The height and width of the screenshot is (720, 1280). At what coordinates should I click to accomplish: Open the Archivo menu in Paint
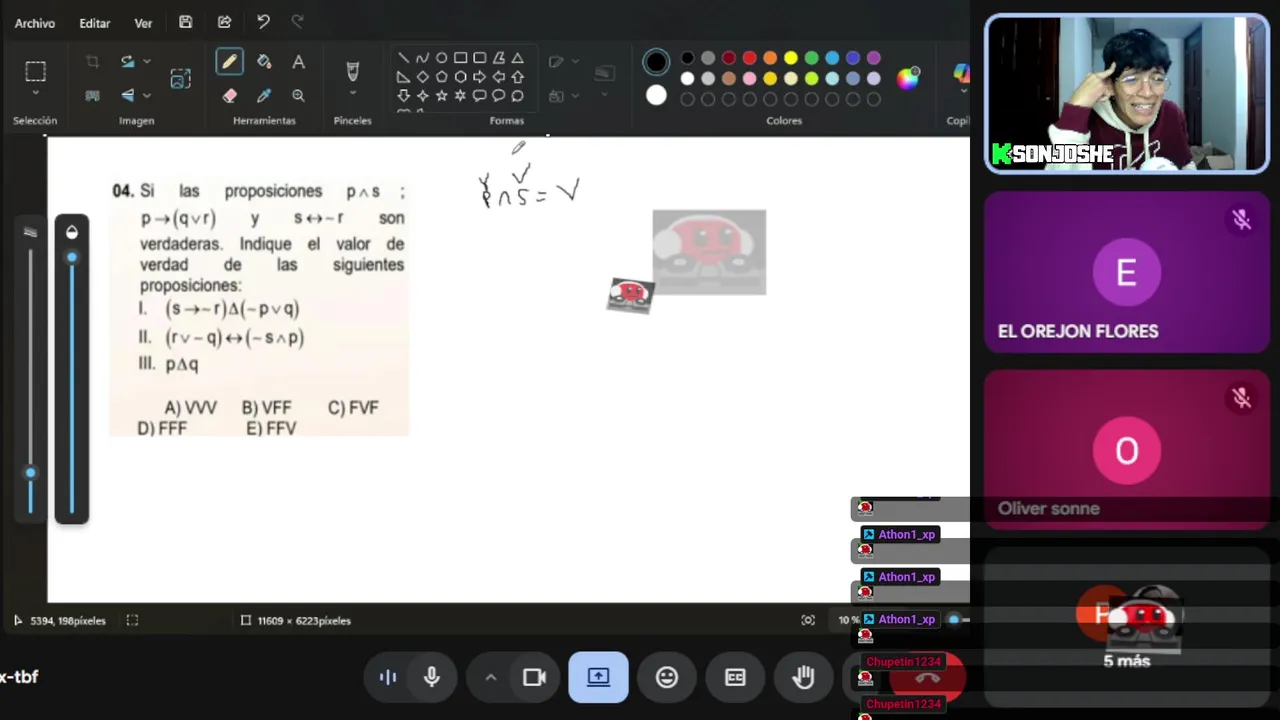coord(35,23)
